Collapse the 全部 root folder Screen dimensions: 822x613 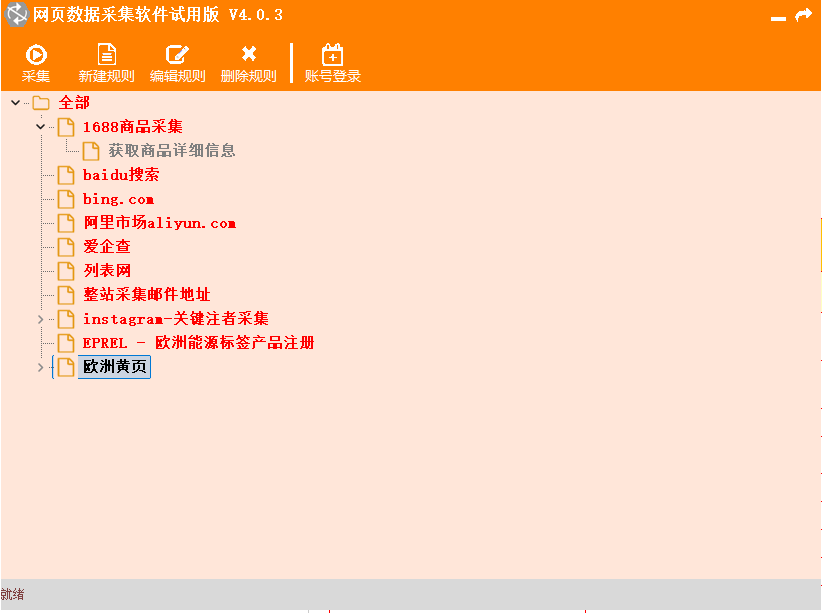click(x=16, y=103)
